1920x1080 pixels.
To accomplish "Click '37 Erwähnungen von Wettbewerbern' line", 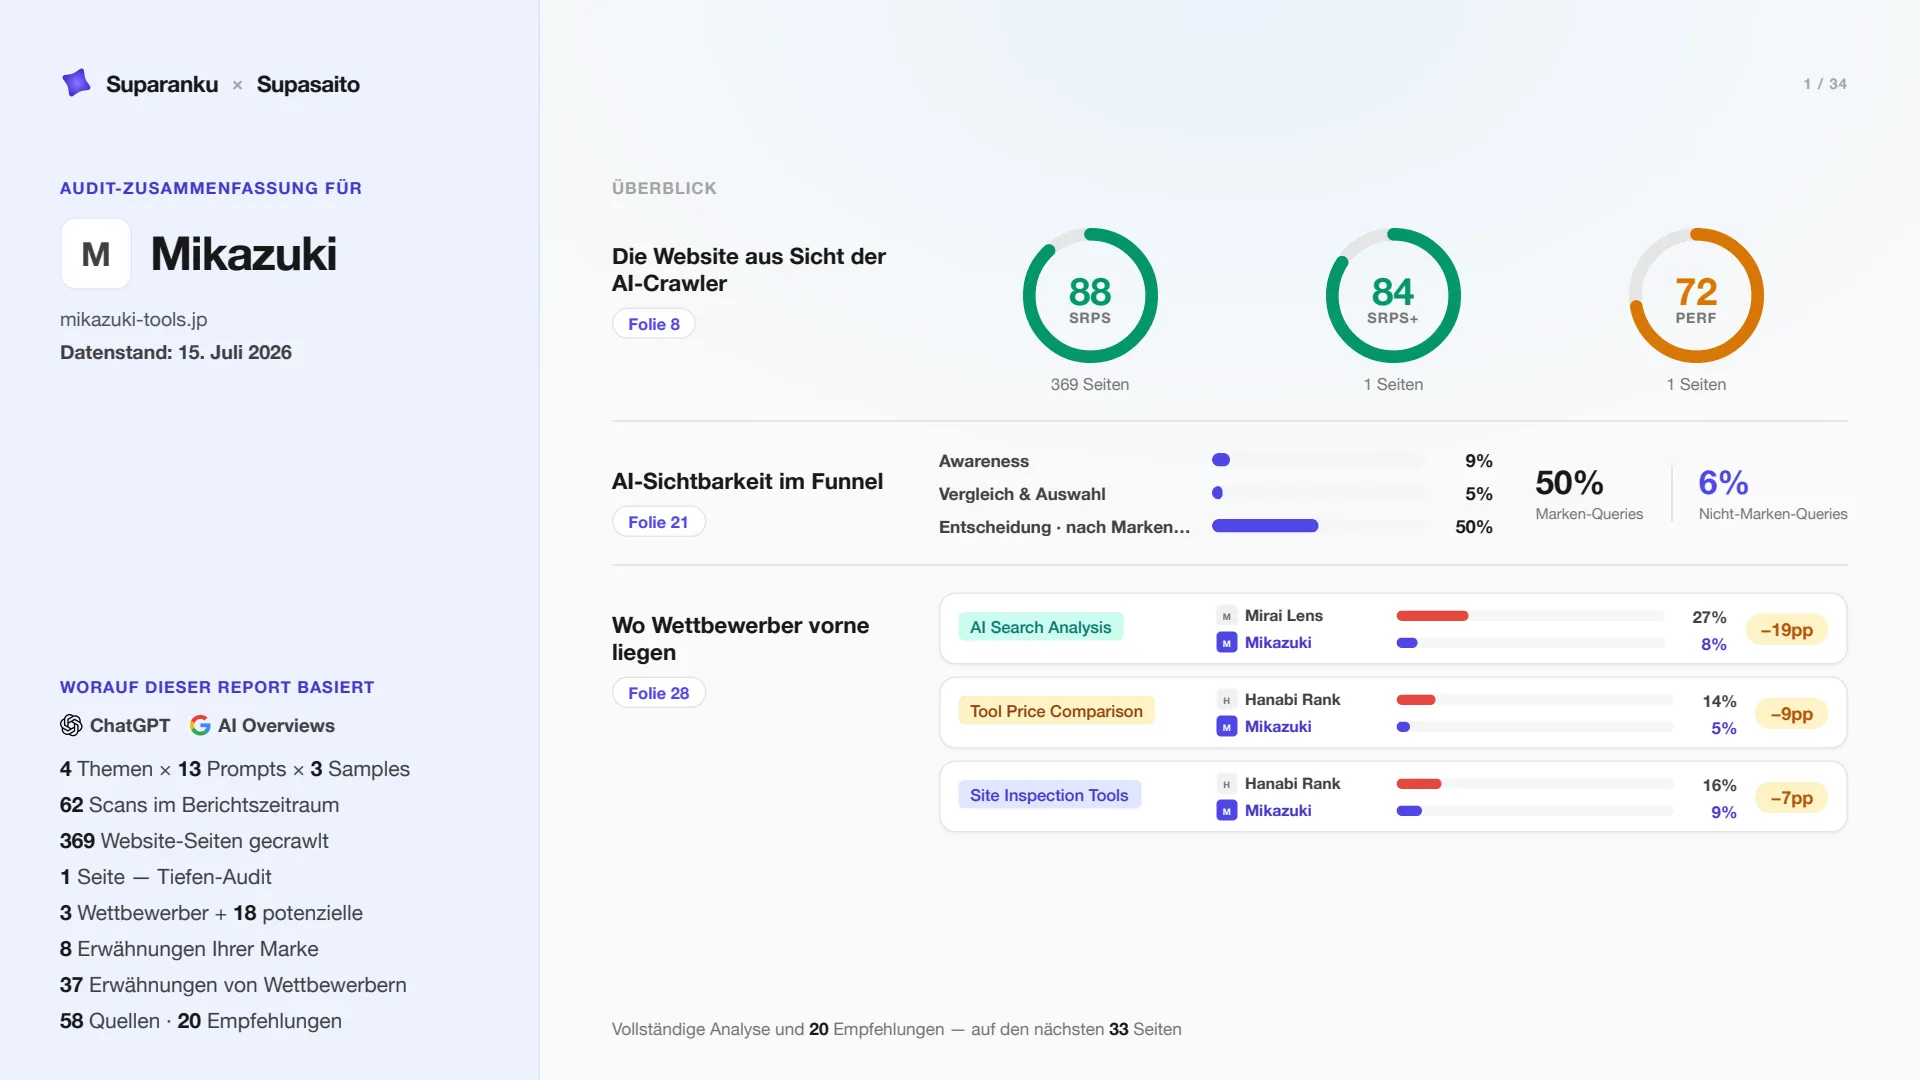I will click(233, 985).
